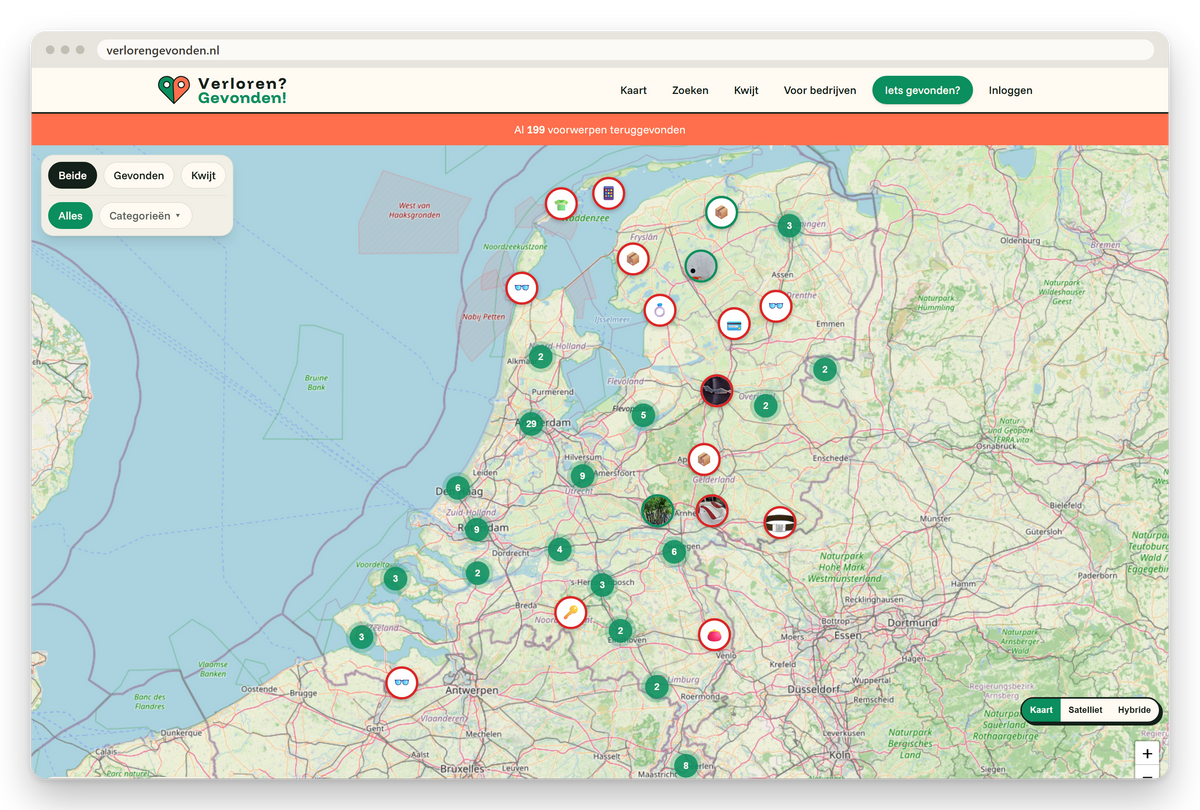Select the Alles category filter
The width and height of the screenshot is (1200, 810).
click(x=70, y=215)
